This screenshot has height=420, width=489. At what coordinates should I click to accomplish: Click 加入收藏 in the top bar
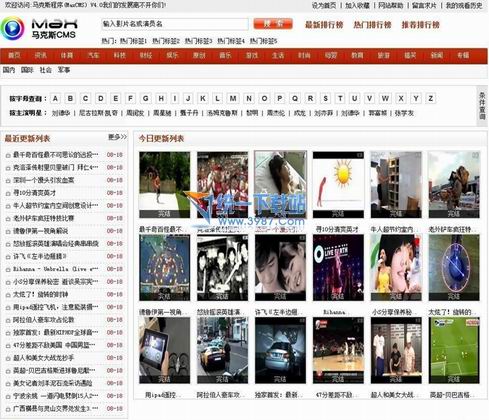357,5
